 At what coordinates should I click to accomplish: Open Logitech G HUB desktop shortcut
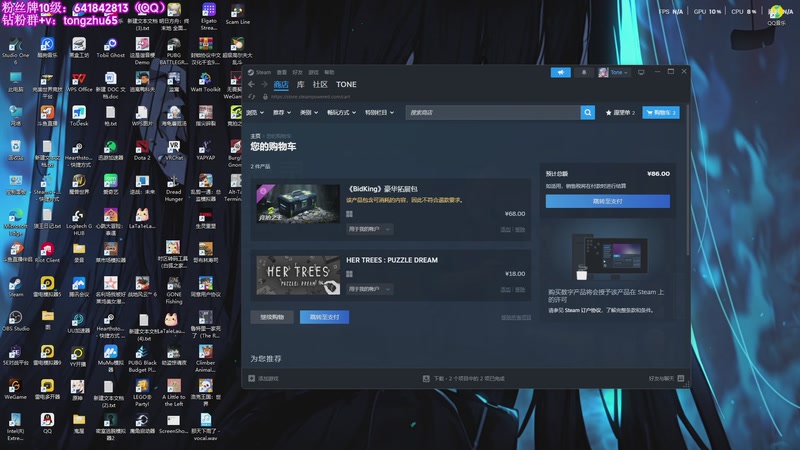pos(79,222)
